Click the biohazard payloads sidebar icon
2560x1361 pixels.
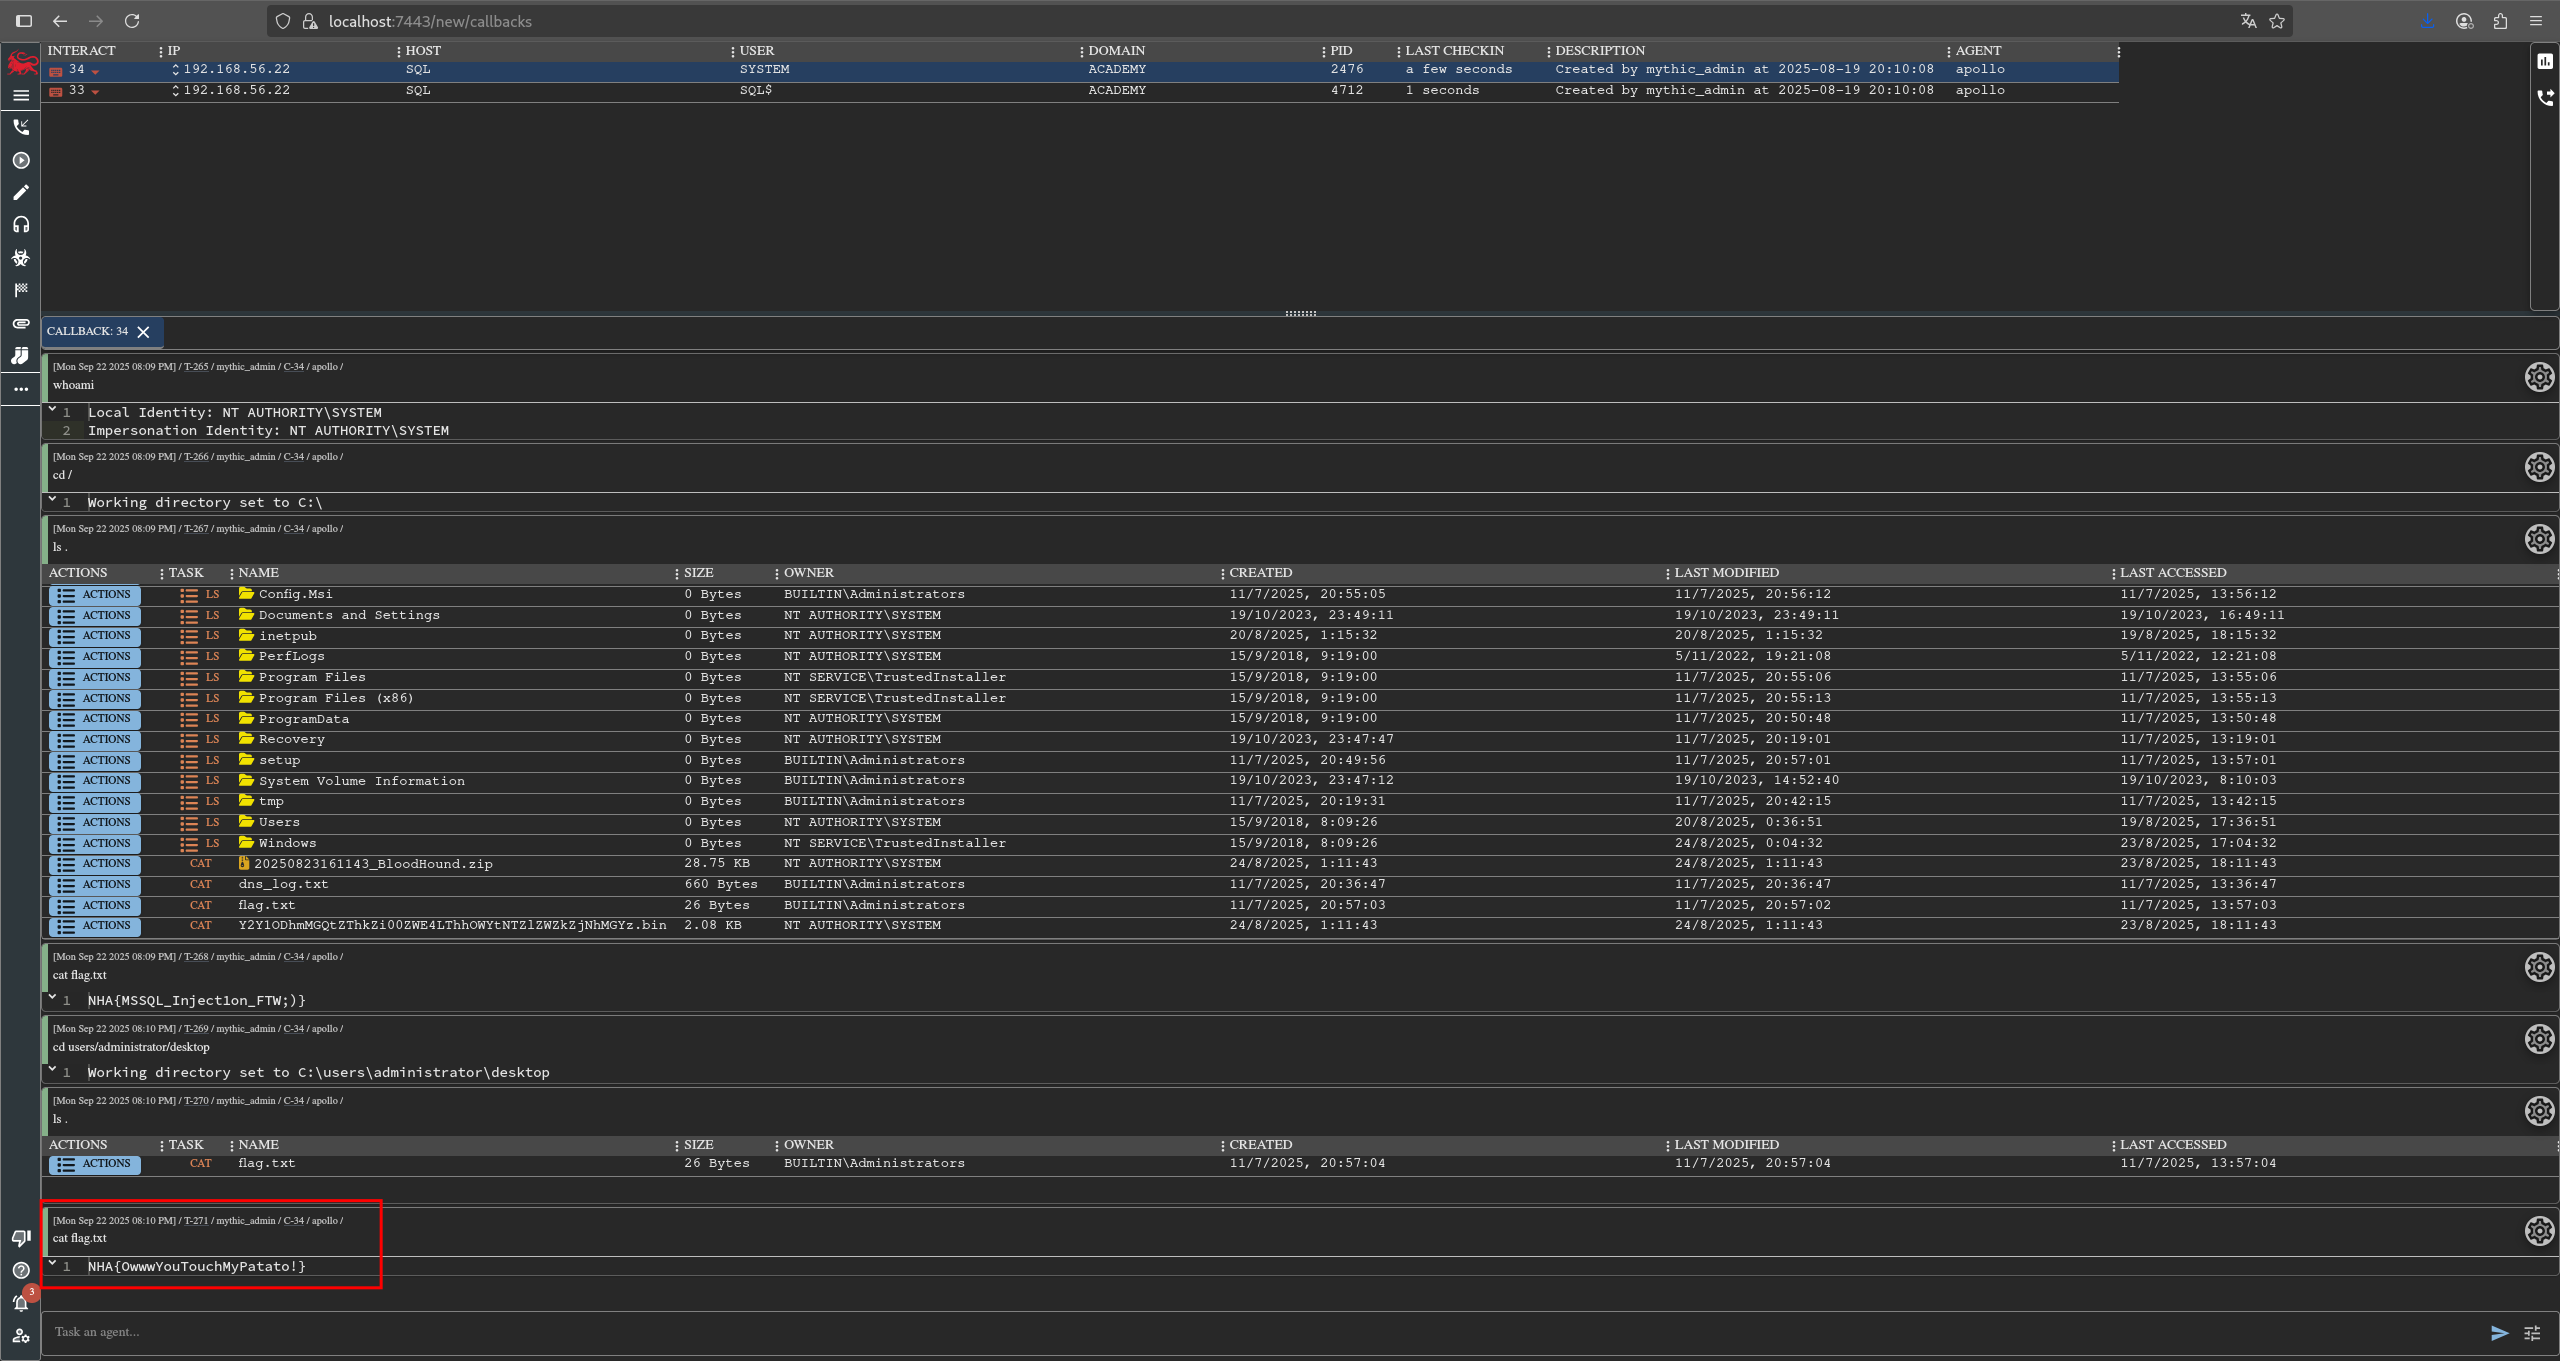tap(21, 258)
